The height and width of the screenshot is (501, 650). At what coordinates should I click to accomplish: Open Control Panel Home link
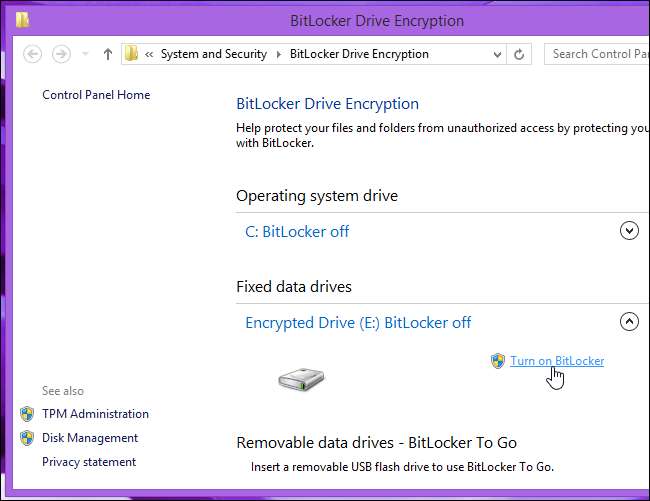coord(96,95)
